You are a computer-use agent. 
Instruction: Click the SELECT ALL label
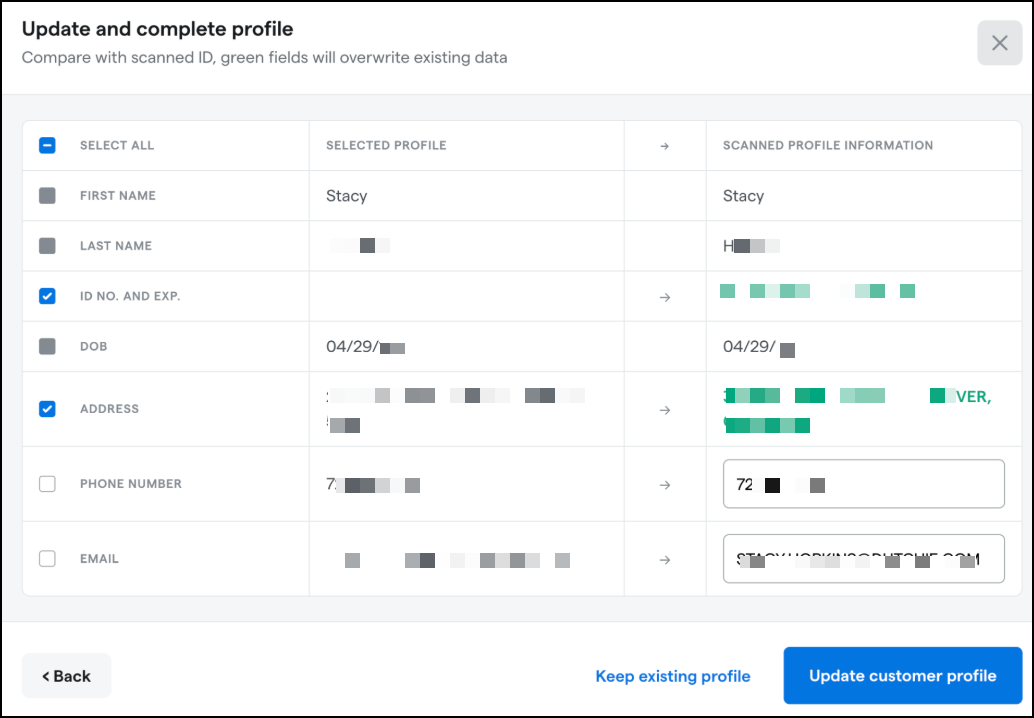(x=117, y=145)
